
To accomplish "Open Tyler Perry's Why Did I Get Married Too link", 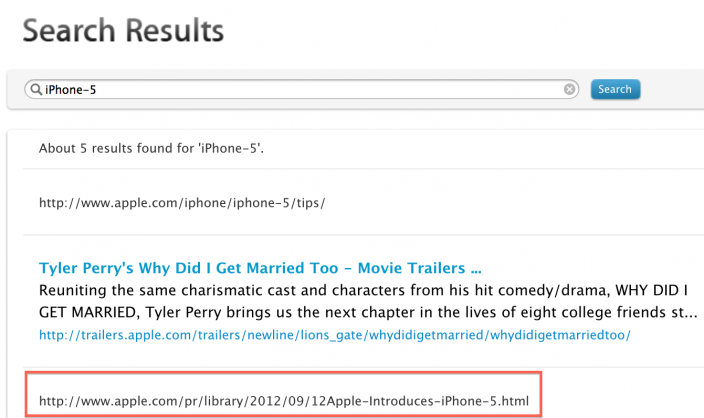I will 260,268.
